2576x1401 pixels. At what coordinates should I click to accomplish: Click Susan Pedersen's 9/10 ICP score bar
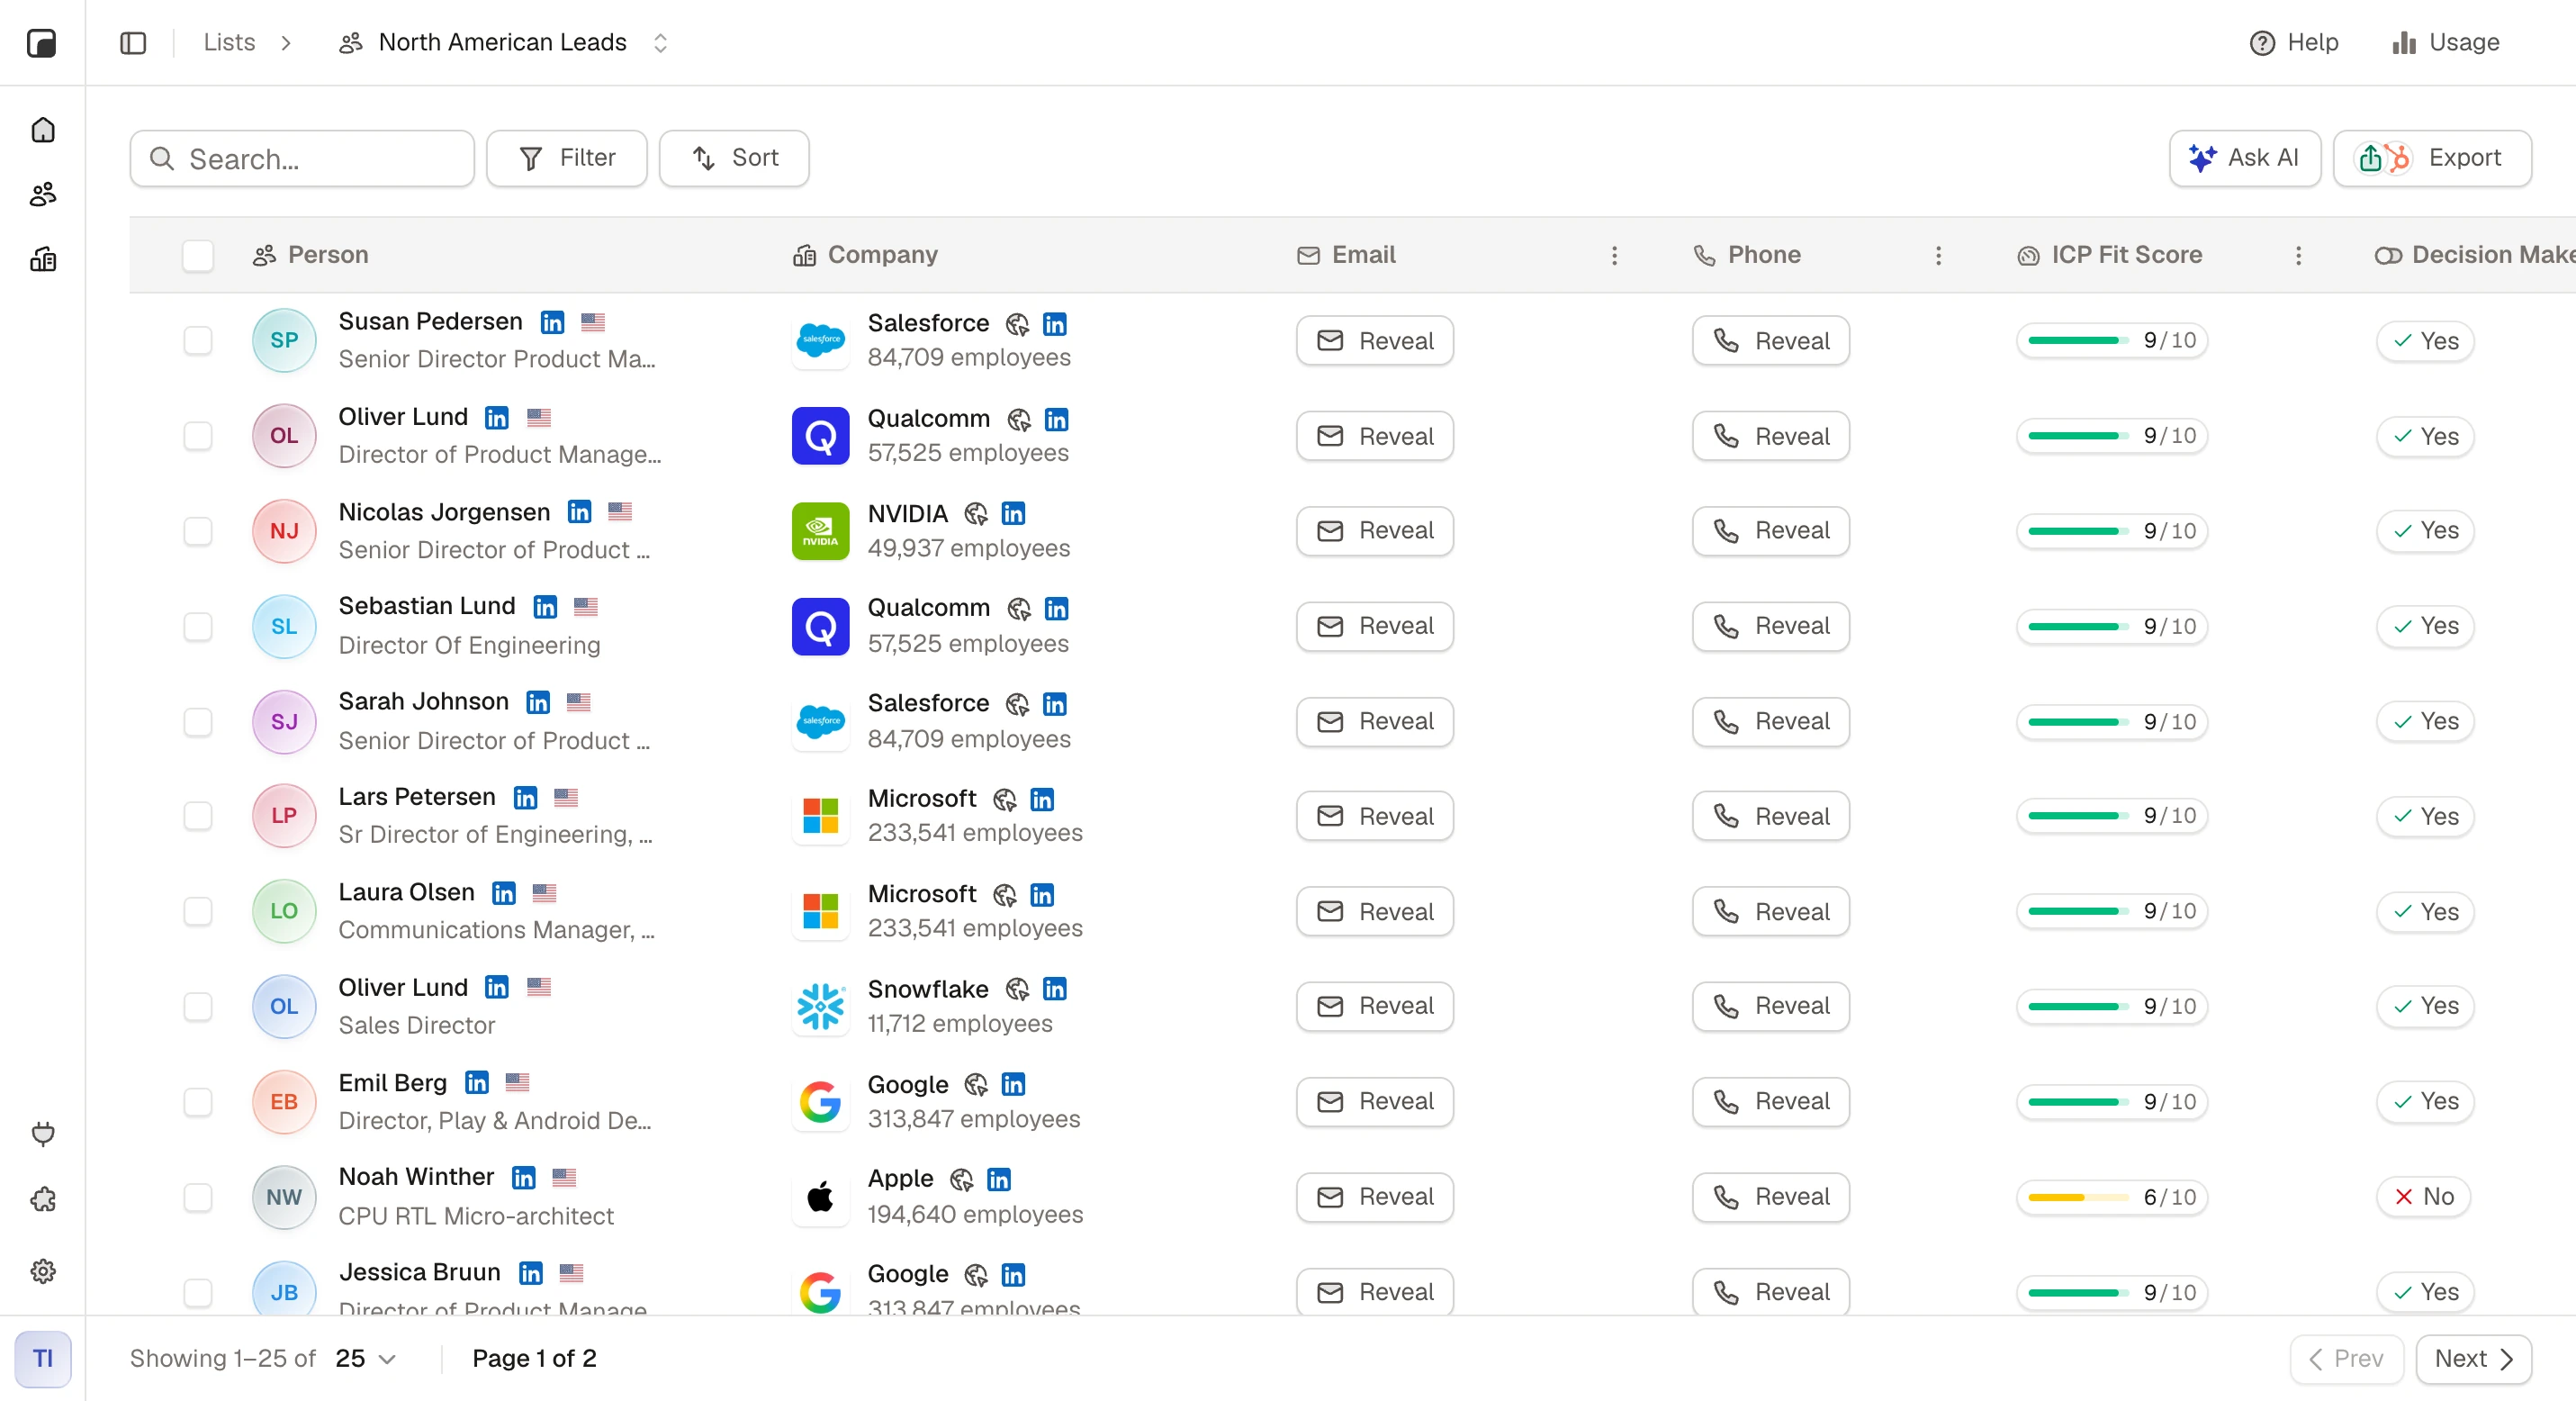point(2112,341)
